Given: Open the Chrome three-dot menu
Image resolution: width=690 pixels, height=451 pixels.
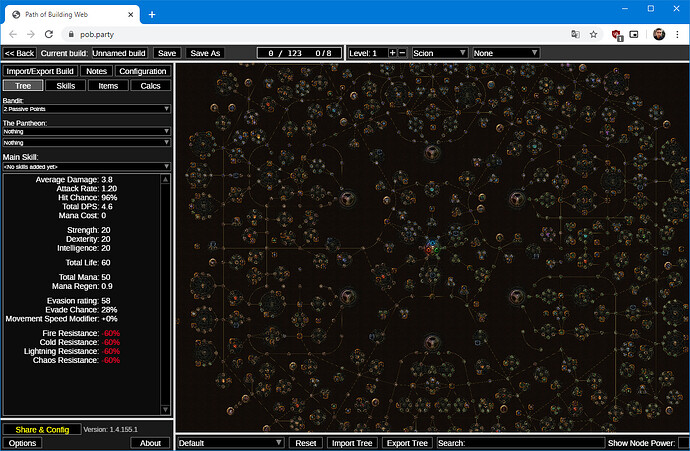Looking at the screenshot, I should click(677, 34).
